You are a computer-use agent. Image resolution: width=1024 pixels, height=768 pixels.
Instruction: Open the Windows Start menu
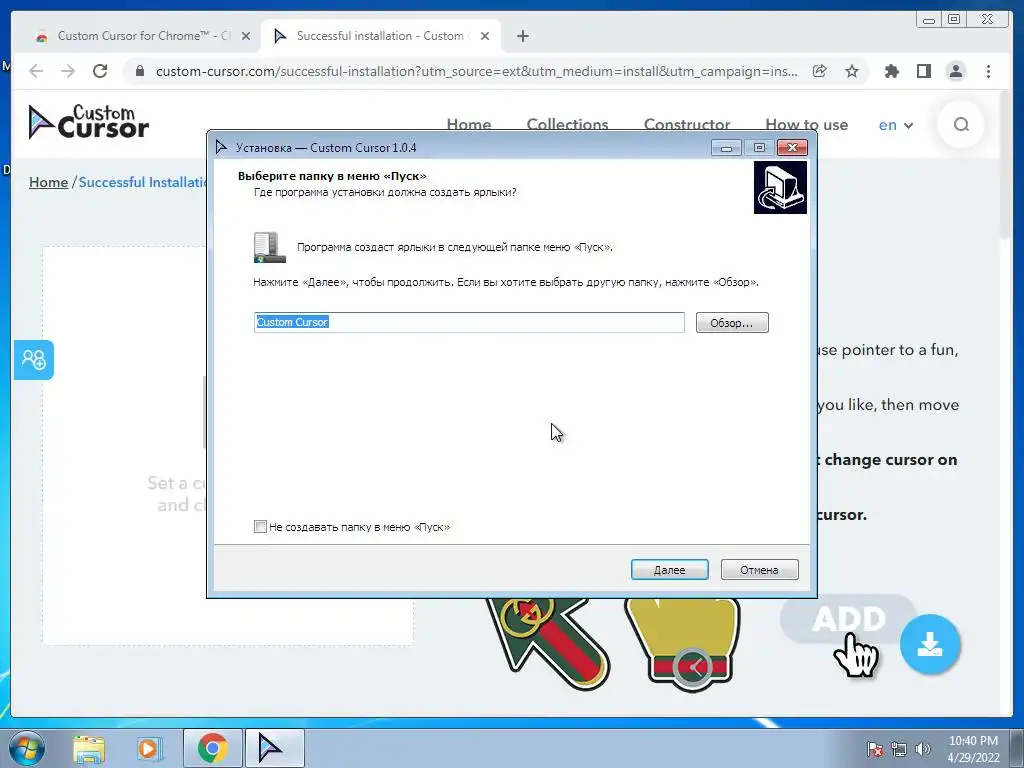27,748
